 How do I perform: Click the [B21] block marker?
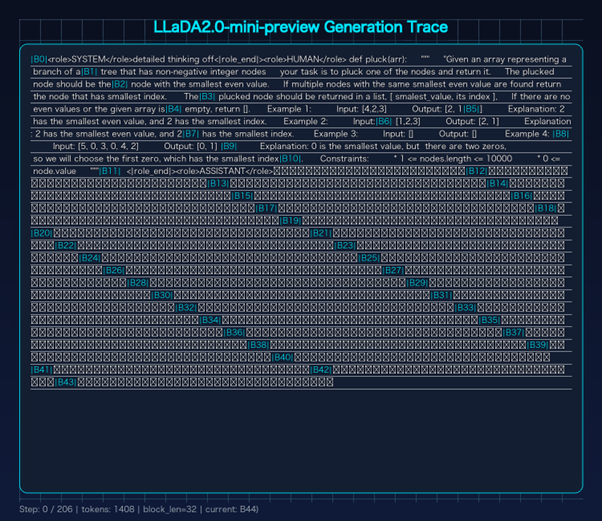(321, 233)
